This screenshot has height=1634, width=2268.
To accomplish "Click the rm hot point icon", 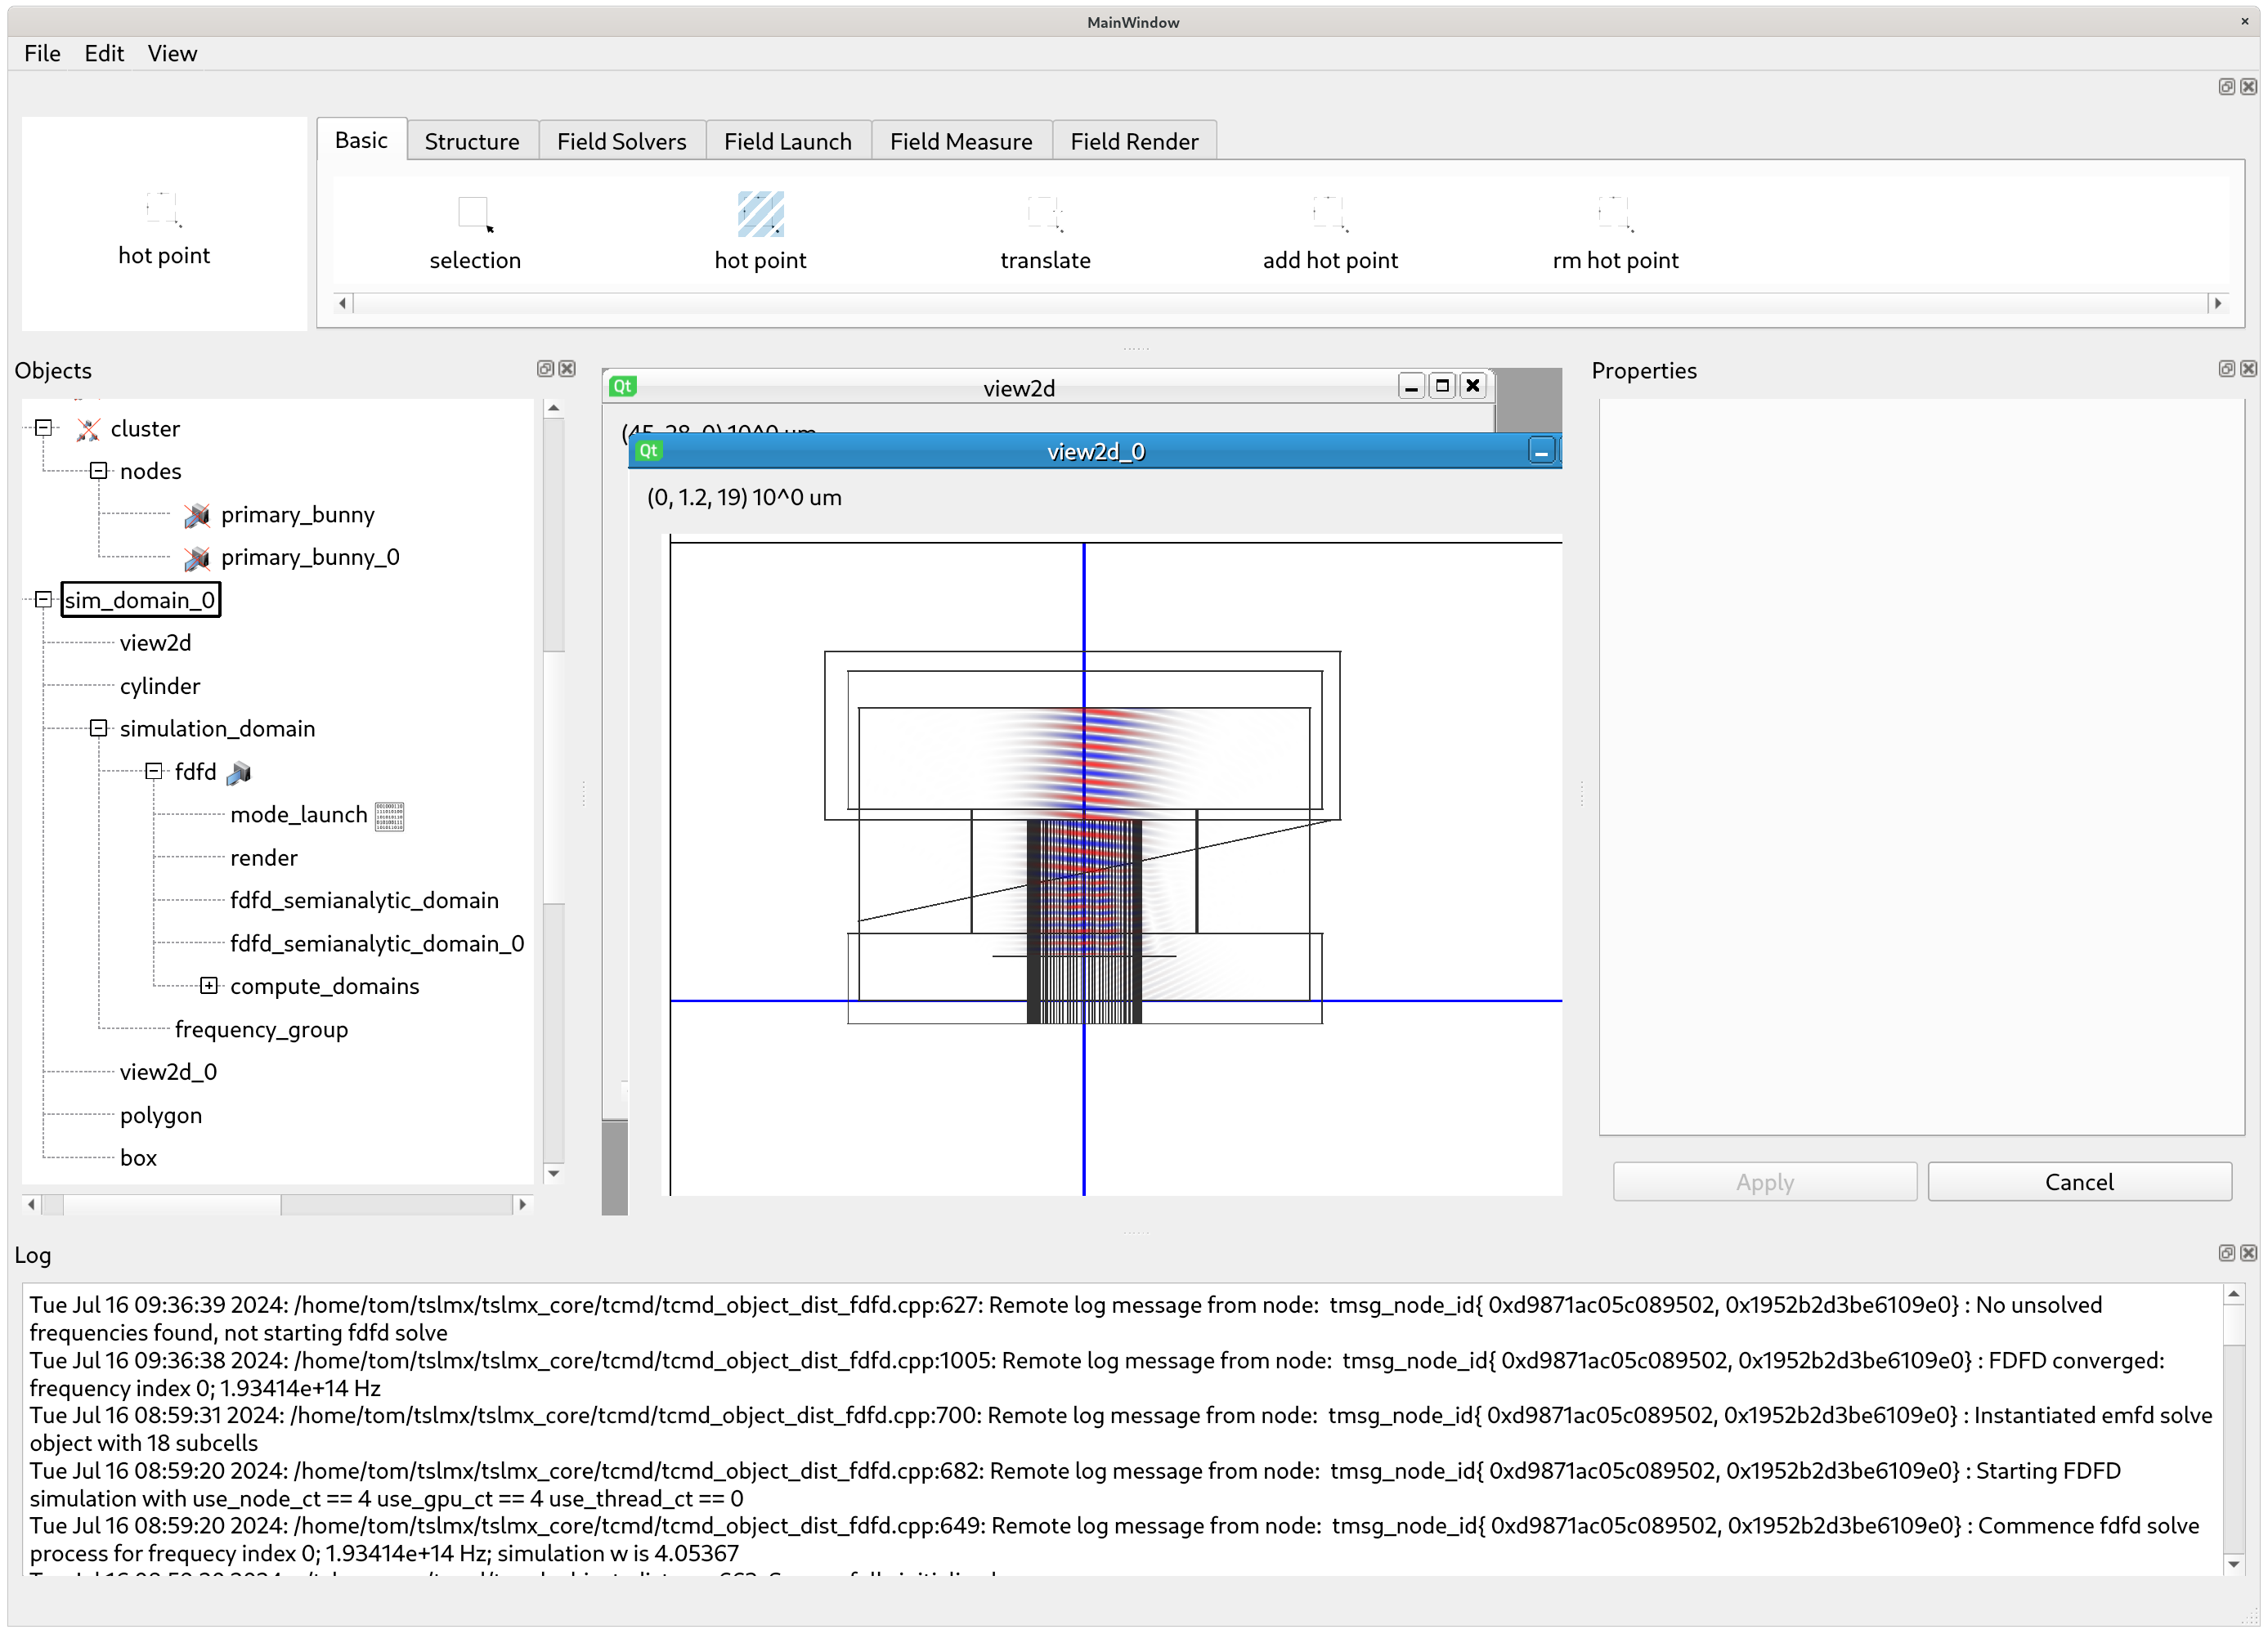I will [1614, 213].
